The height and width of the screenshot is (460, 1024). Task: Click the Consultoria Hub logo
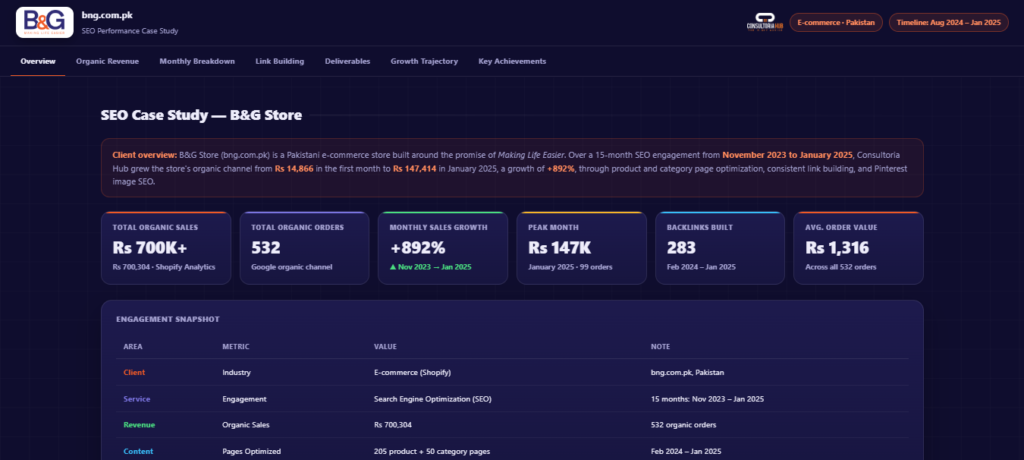pyautogui.click(x=765, y=22)
